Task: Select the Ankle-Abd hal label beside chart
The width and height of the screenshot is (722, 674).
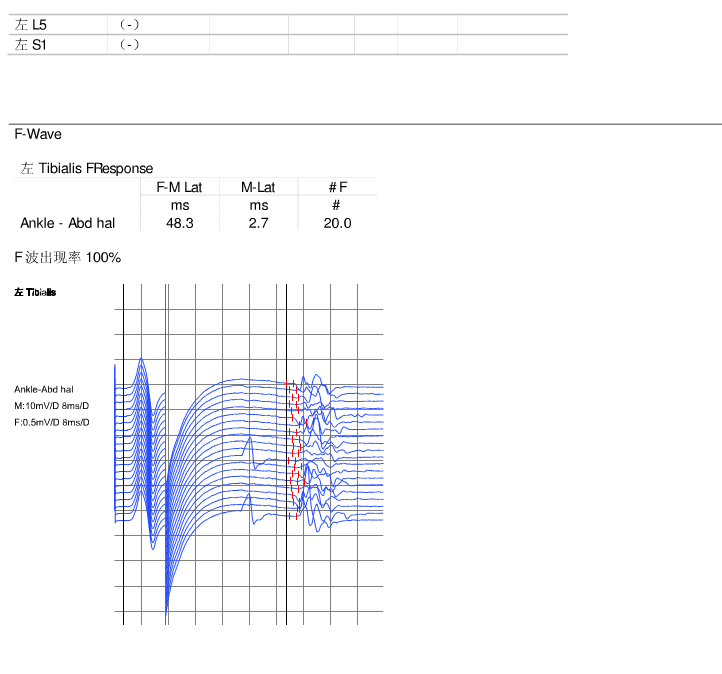Action: coord(43,389)
